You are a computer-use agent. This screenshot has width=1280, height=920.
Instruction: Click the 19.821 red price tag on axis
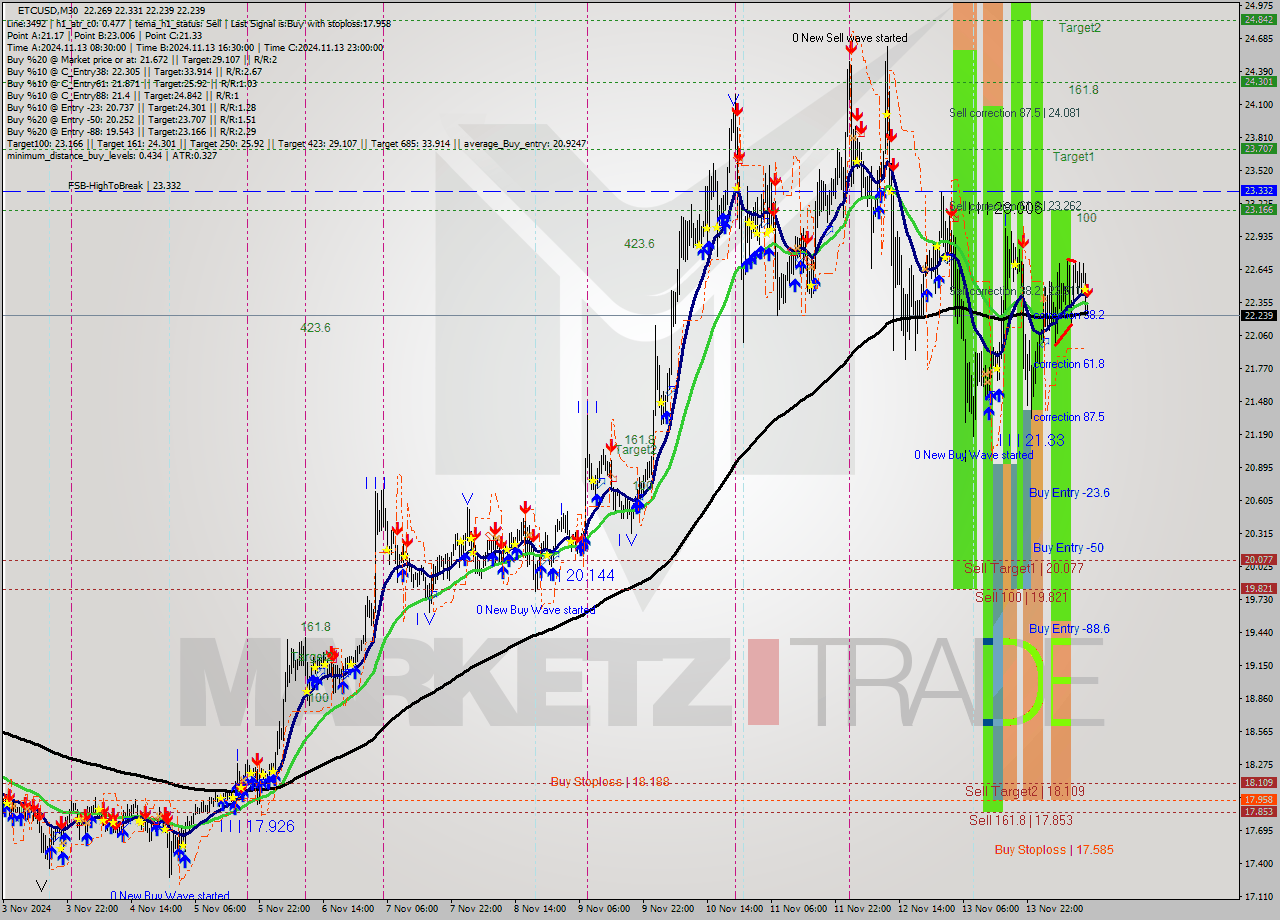1258,589
